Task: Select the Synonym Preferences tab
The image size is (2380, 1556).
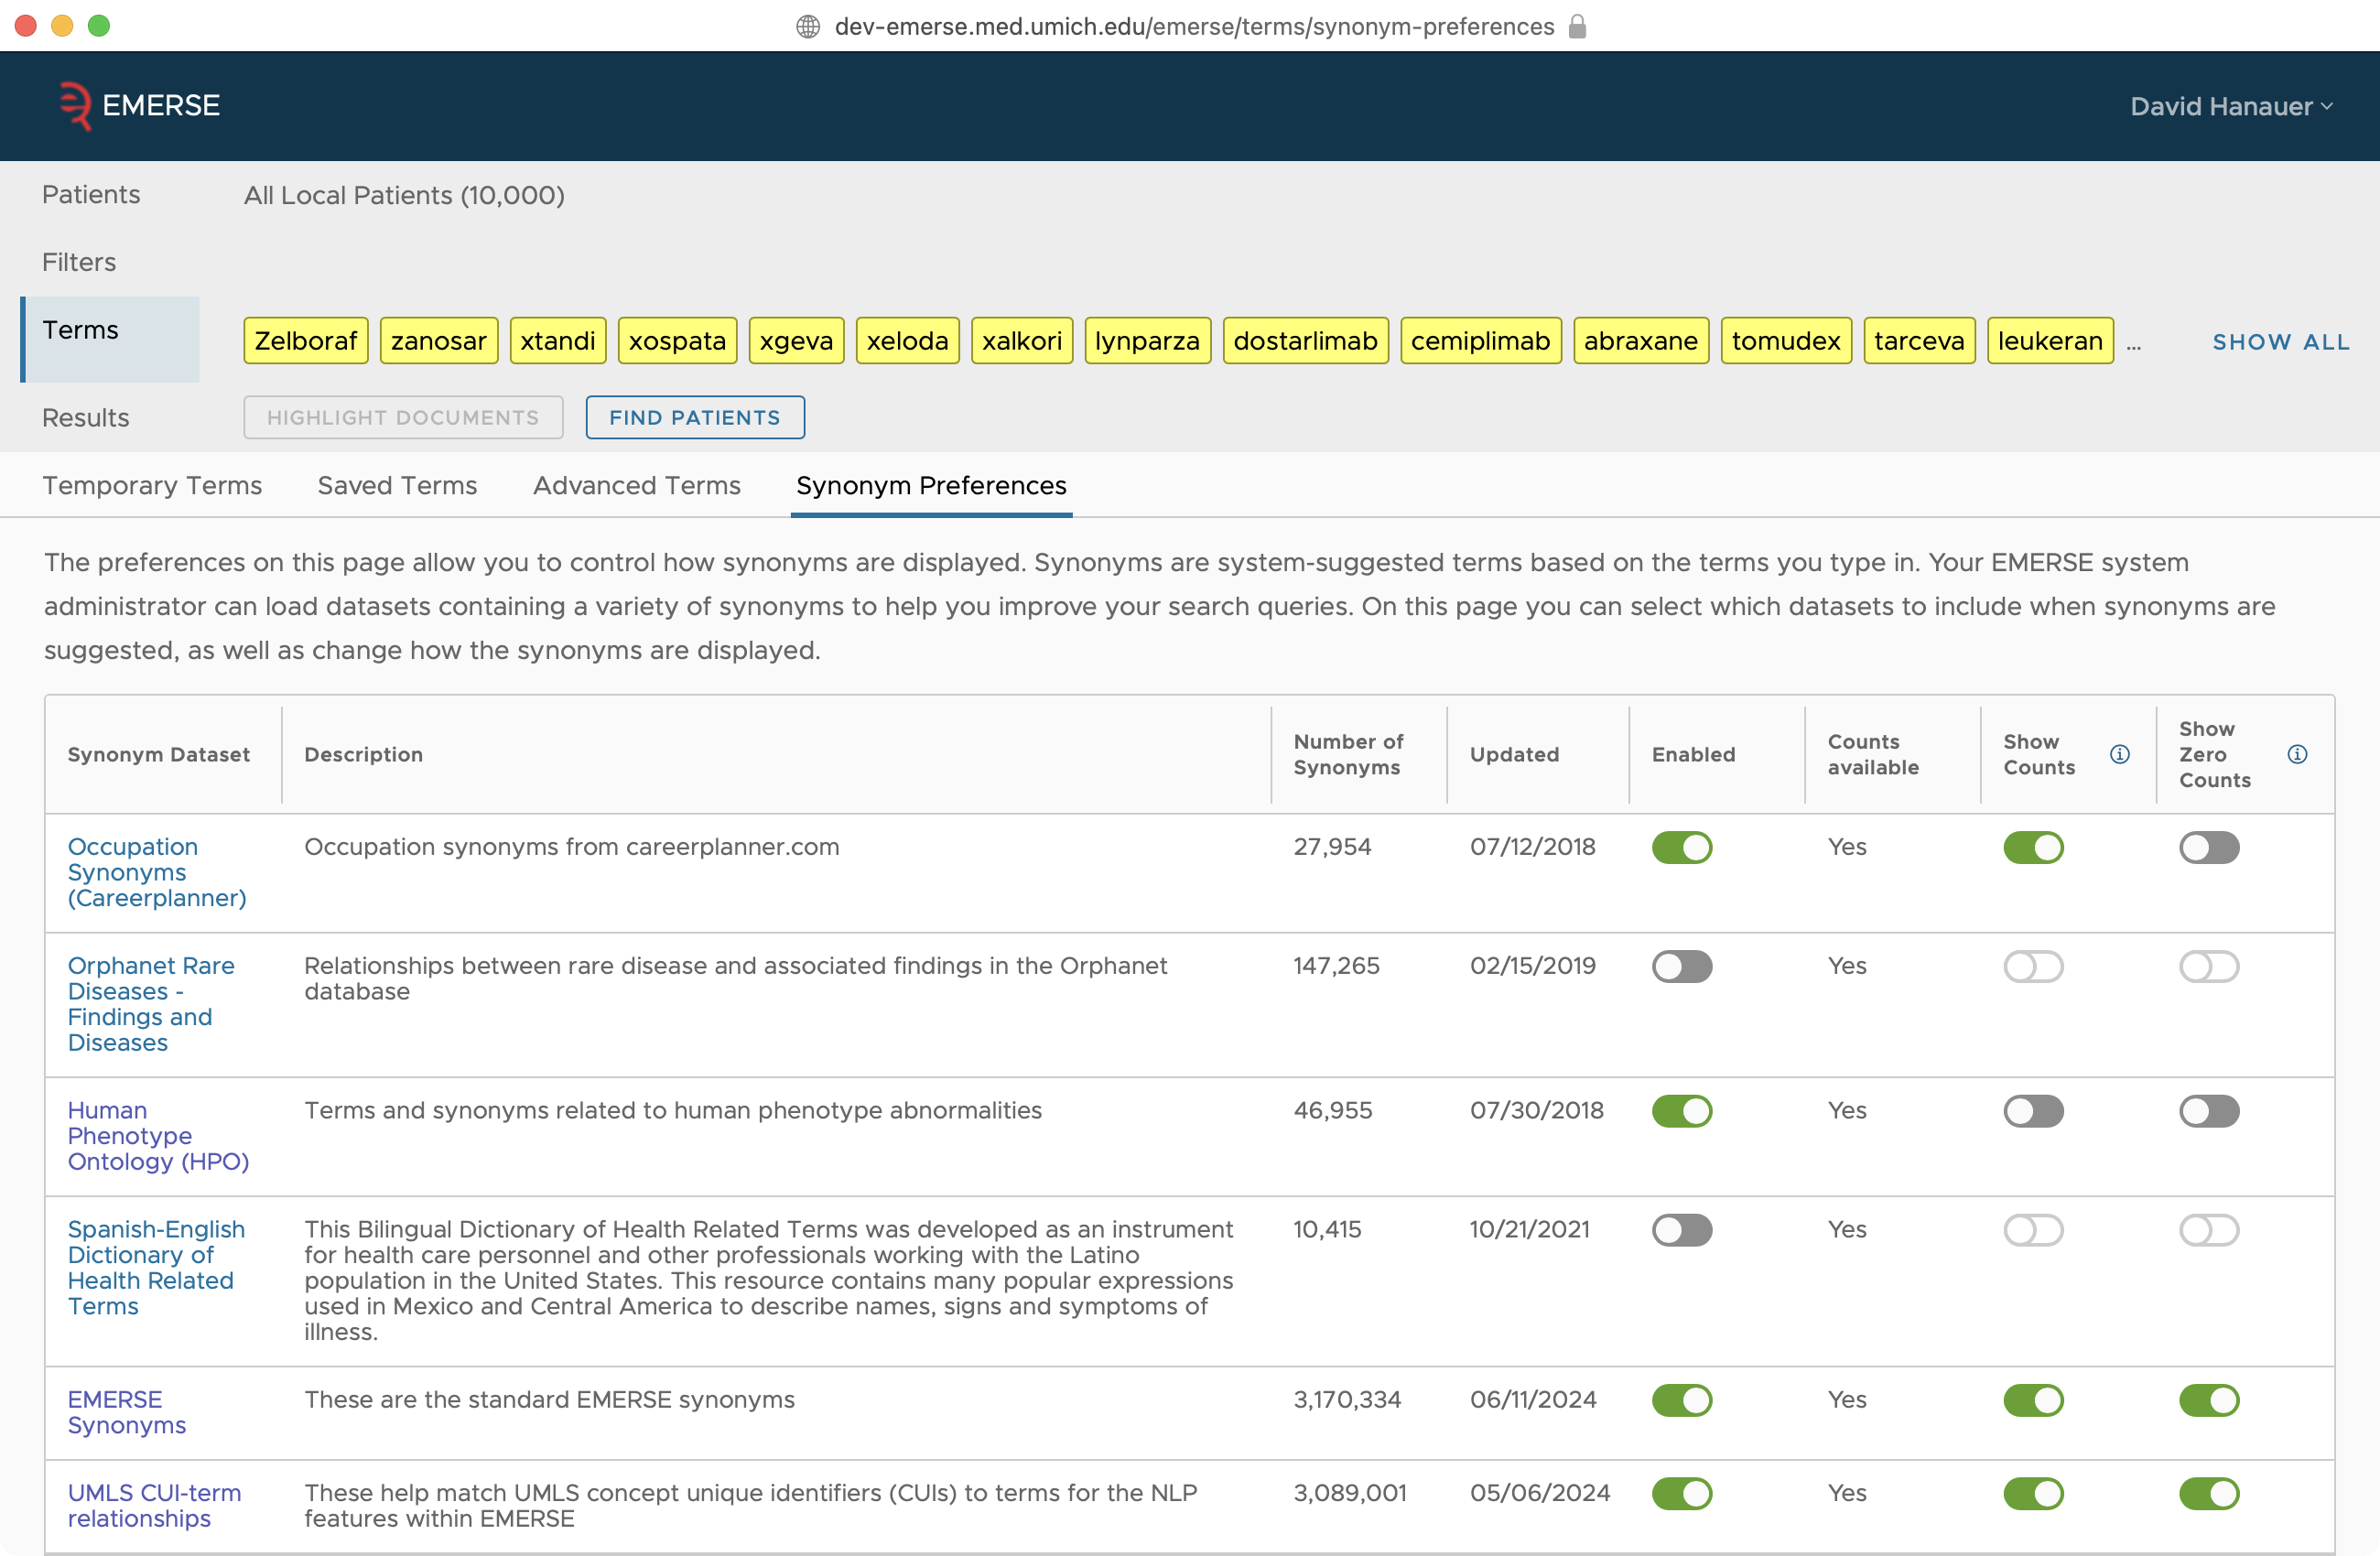Action: (931, 485)
